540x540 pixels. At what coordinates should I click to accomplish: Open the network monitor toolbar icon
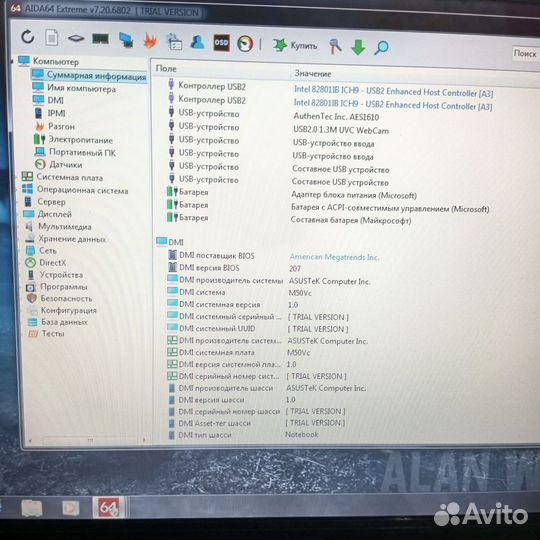(x=126, y=40)
